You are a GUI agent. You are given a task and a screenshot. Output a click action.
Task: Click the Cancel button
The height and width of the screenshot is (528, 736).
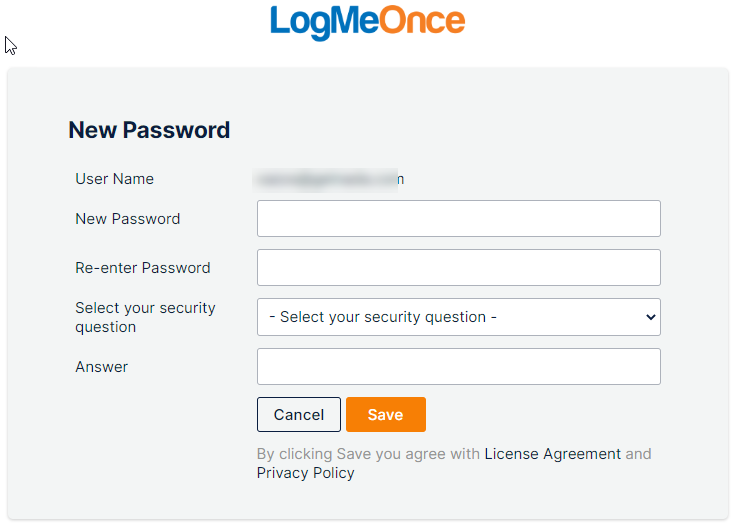299,414
